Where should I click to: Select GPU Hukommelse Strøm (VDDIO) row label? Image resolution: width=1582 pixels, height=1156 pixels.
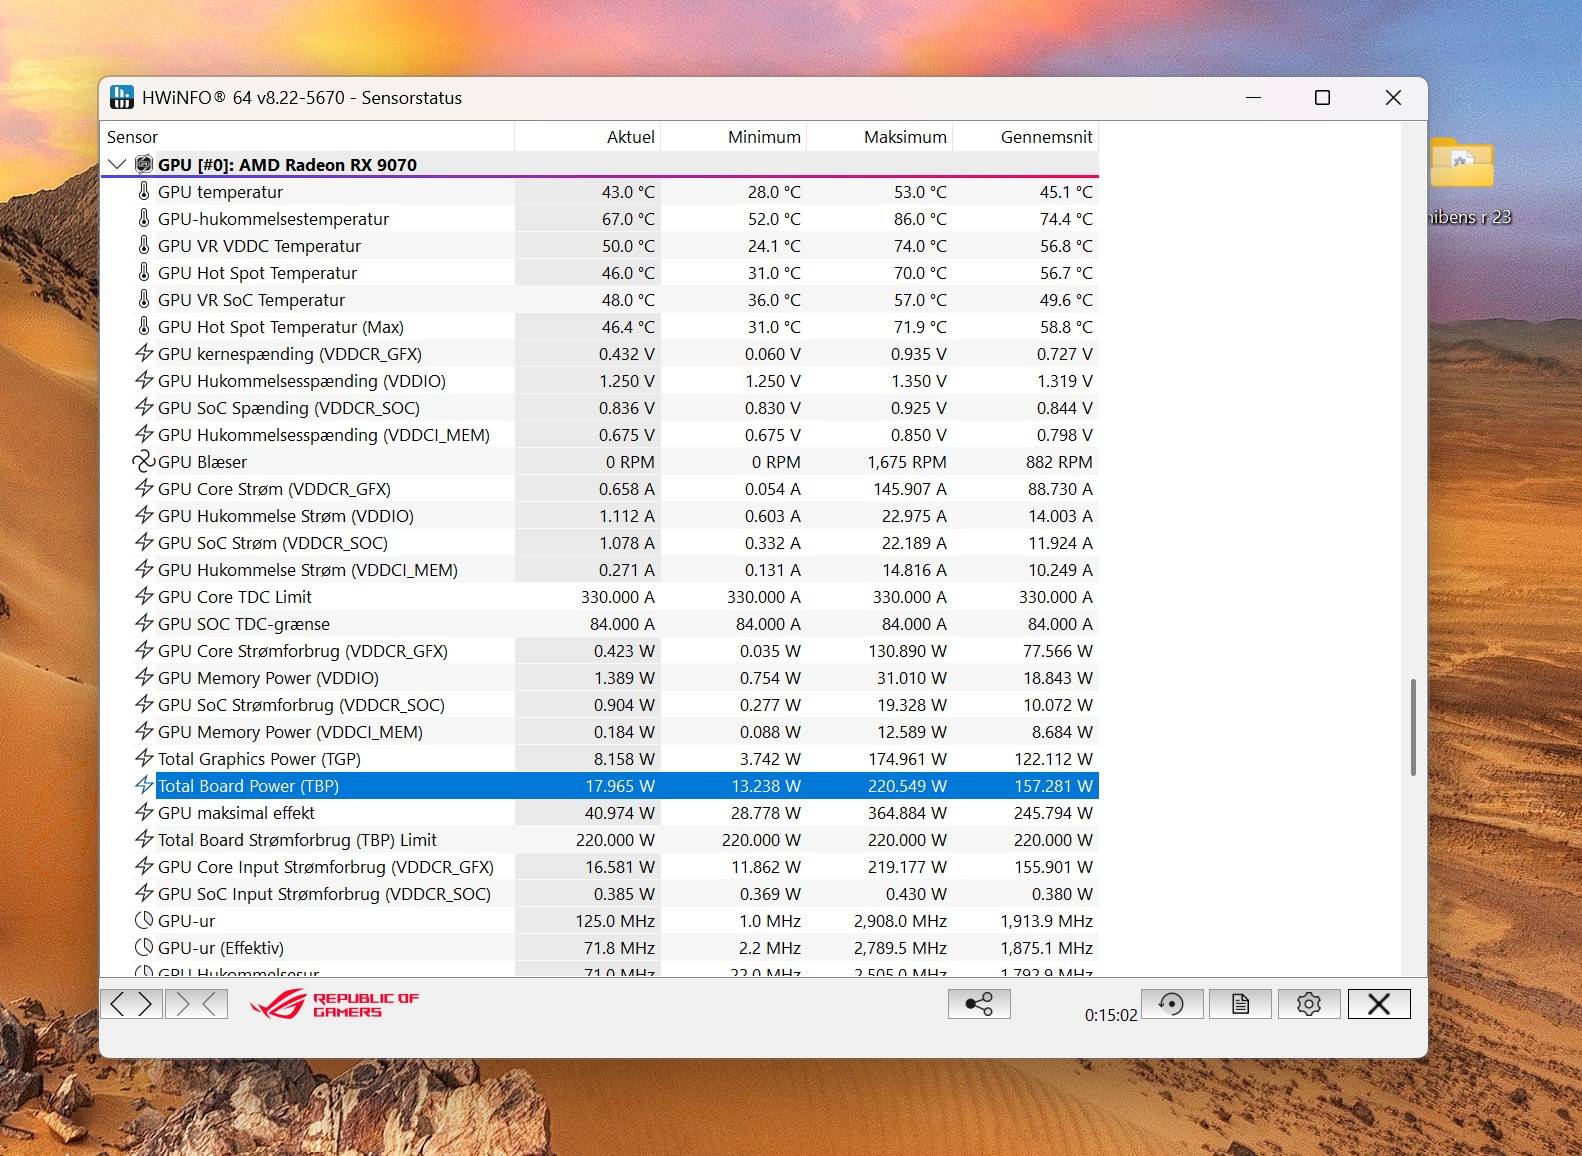[x=286, y=515]
